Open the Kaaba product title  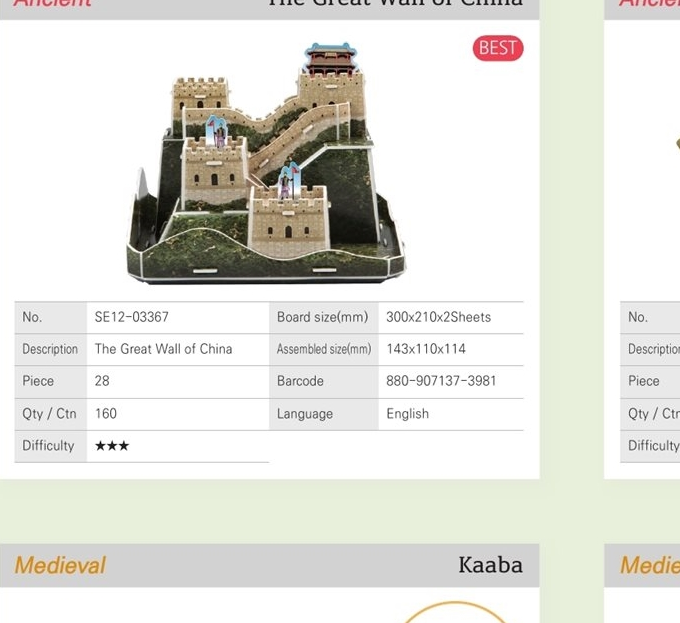490,565
